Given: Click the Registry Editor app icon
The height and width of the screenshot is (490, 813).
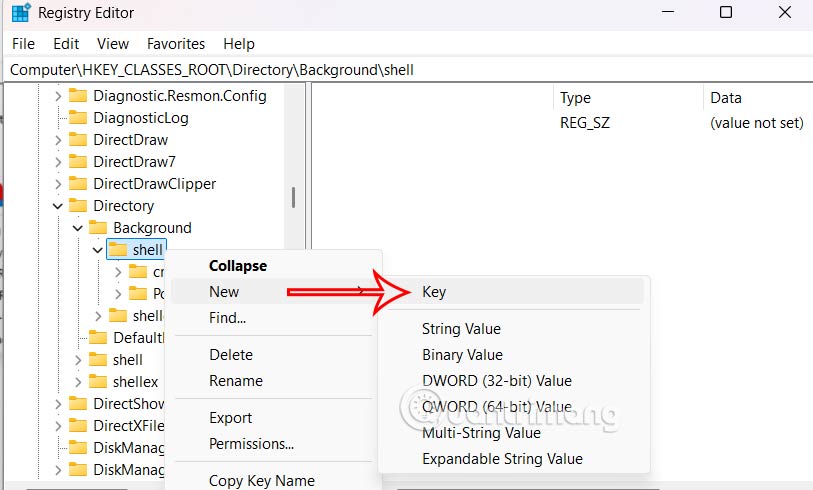Looking at the screenshot, I should 20,13.
